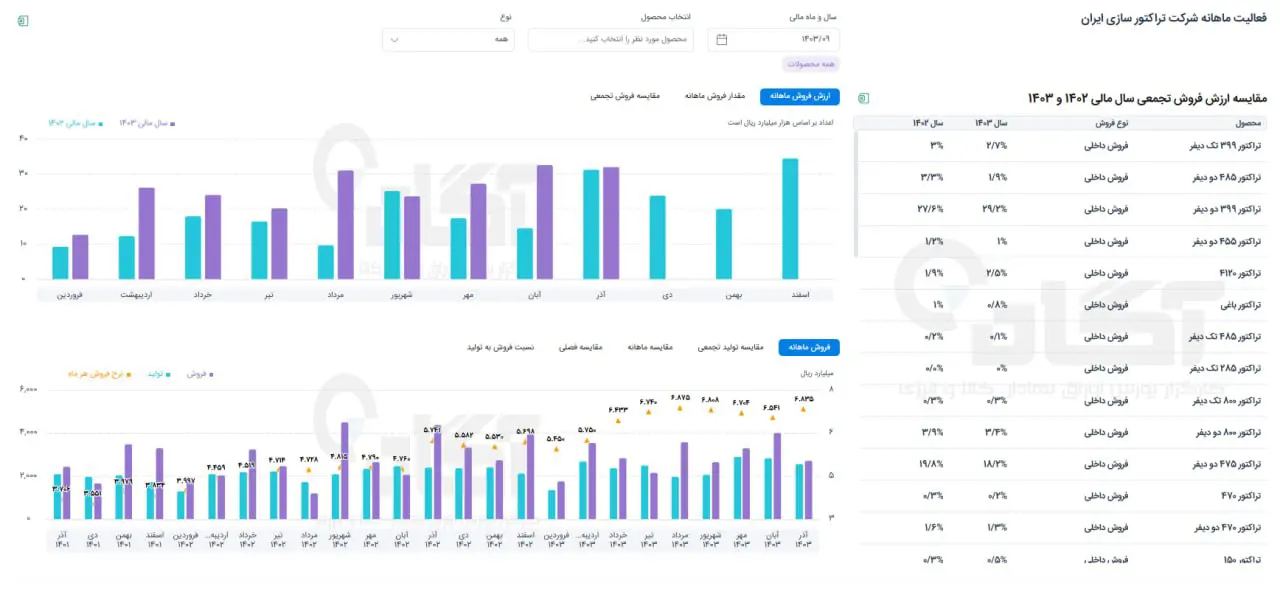Click the export icon beside the cumulative sales table title

coord(863,98)
